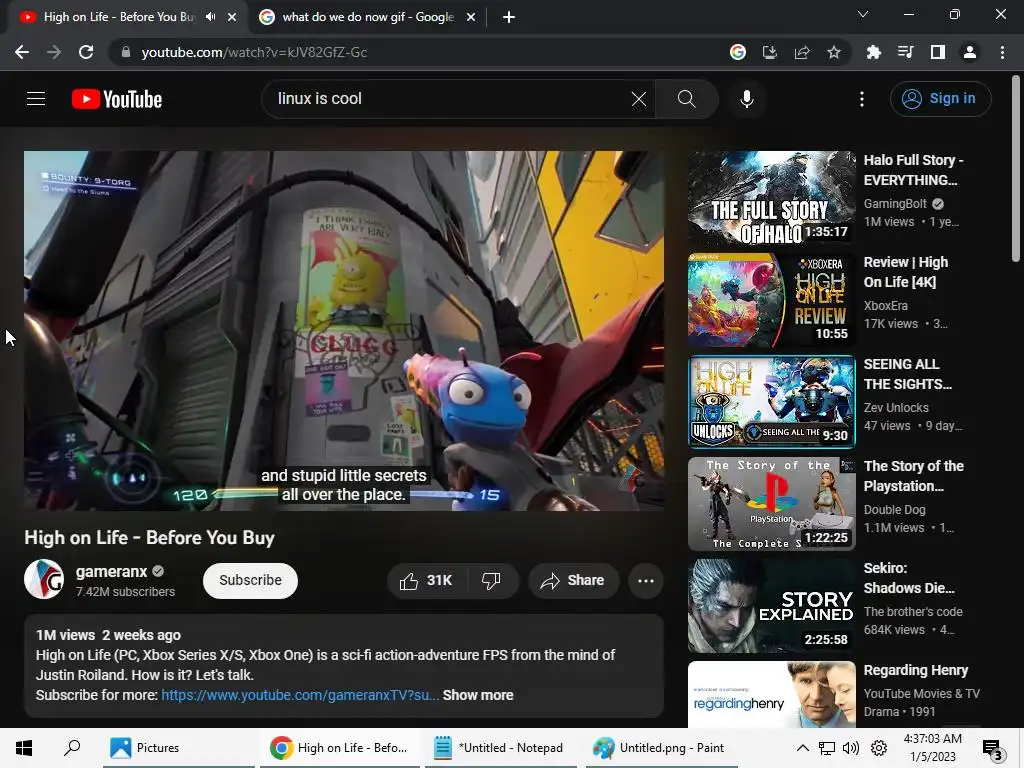This screenshot has height=768, width=1024.
Task: Open a new browser tab
Action: pyautogui.click(x=509, y=17)
